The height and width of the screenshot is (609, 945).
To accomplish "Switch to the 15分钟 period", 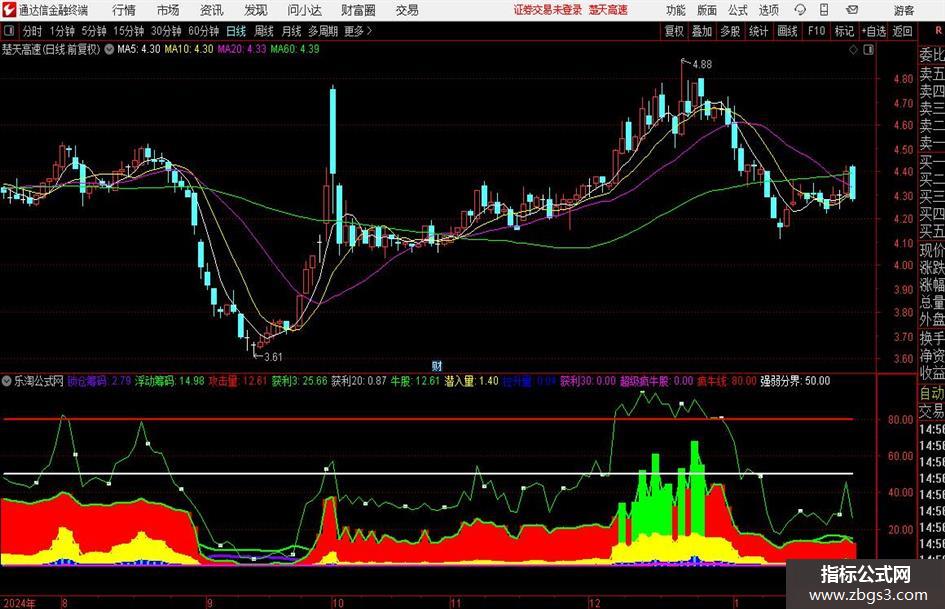I will (129, 31).
